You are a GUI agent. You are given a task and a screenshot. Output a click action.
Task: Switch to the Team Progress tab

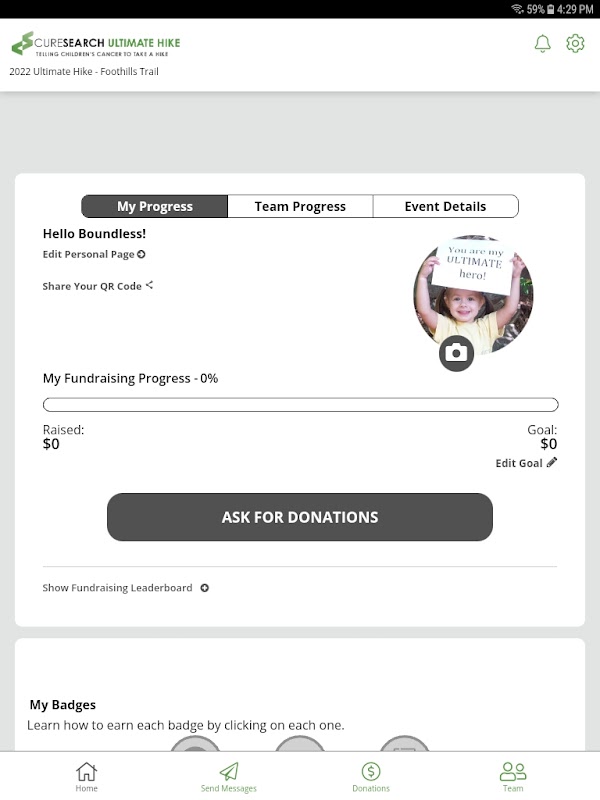[300, 206]
